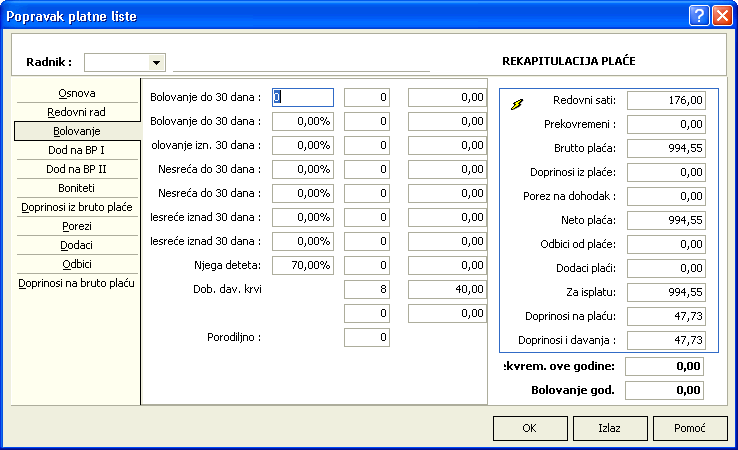738x450 pixels.
Task: Click the yellow lightning bolt icon
Action: tap(517, 102)
